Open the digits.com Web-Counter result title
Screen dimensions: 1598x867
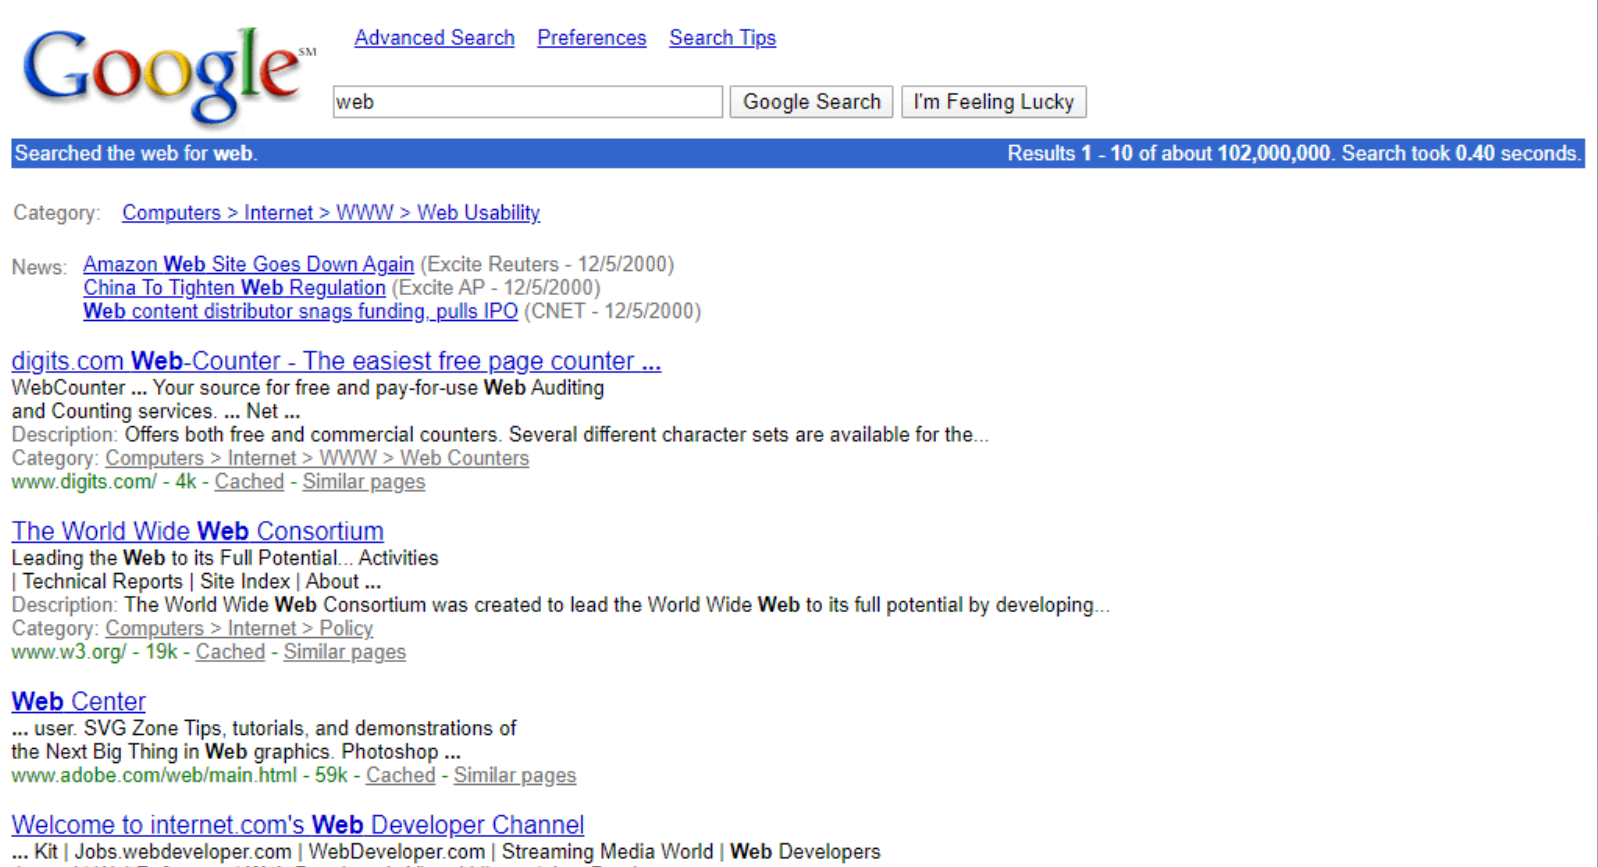pyautogui.click(x=336, y=361)
